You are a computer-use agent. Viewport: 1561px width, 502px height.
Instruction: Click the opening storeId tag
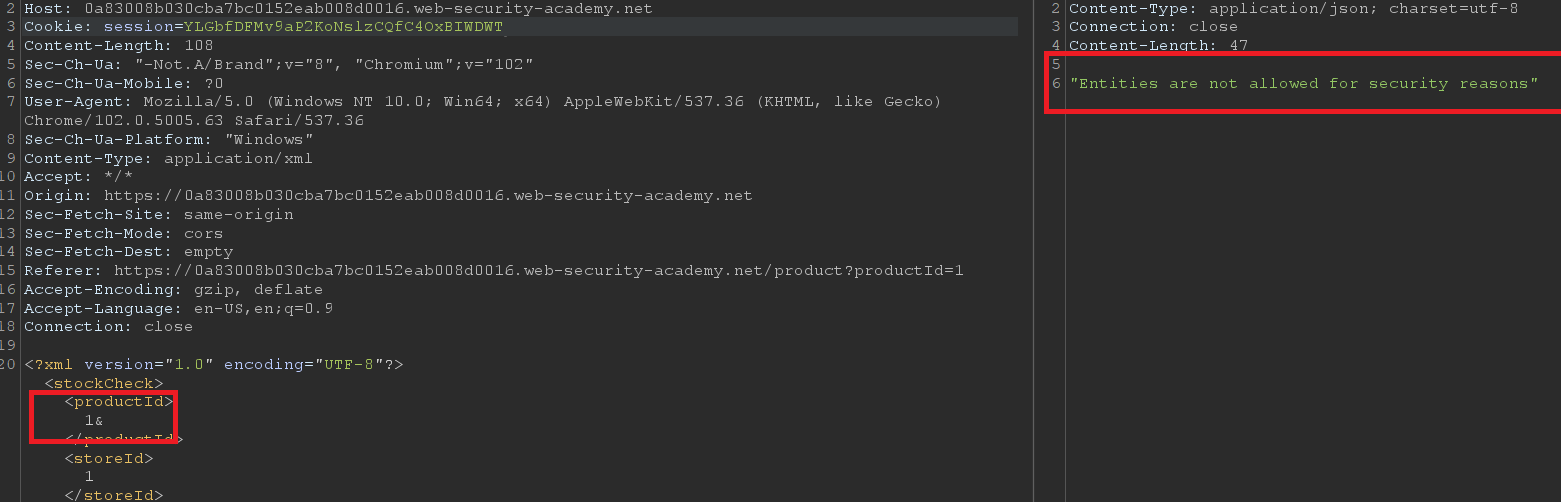[x=108, y=459]
